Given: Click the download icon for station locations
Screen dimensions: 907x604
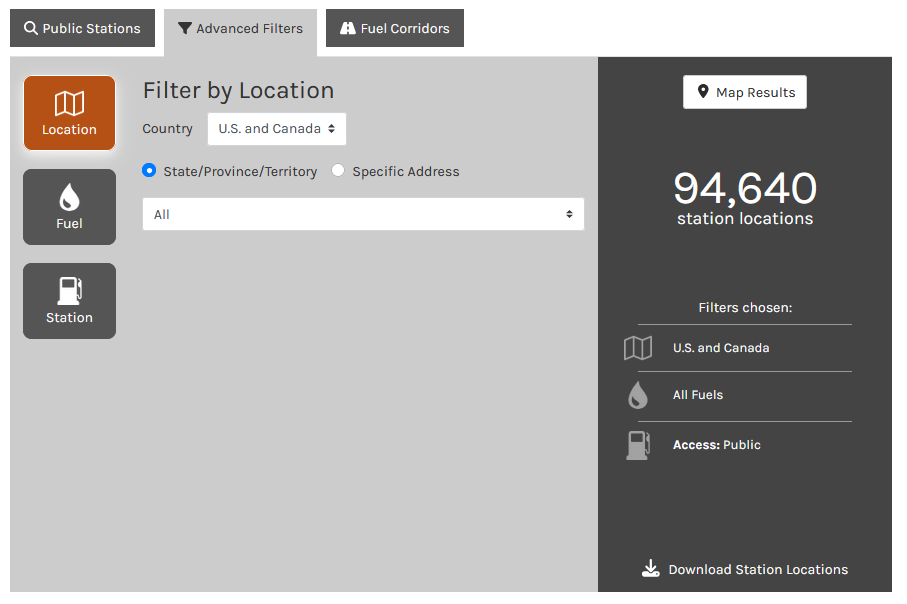Looking at the screenshot, I should (651, 568).
